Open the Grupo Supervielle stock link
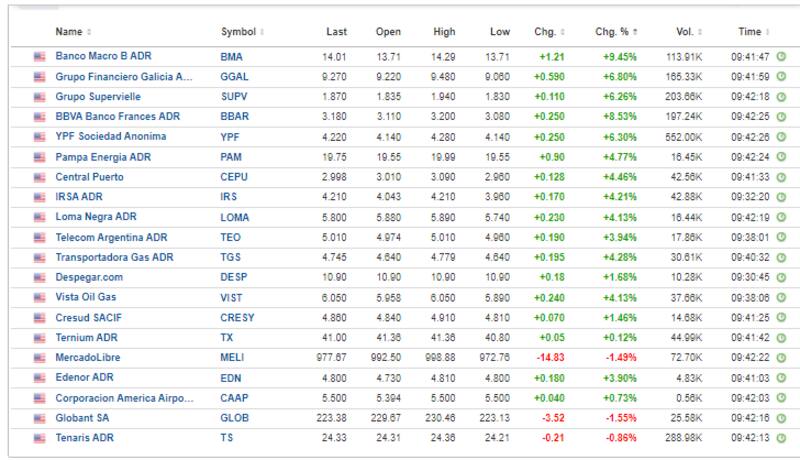The image size is (800, 460). pyautogui.click(x=98, y=97)
